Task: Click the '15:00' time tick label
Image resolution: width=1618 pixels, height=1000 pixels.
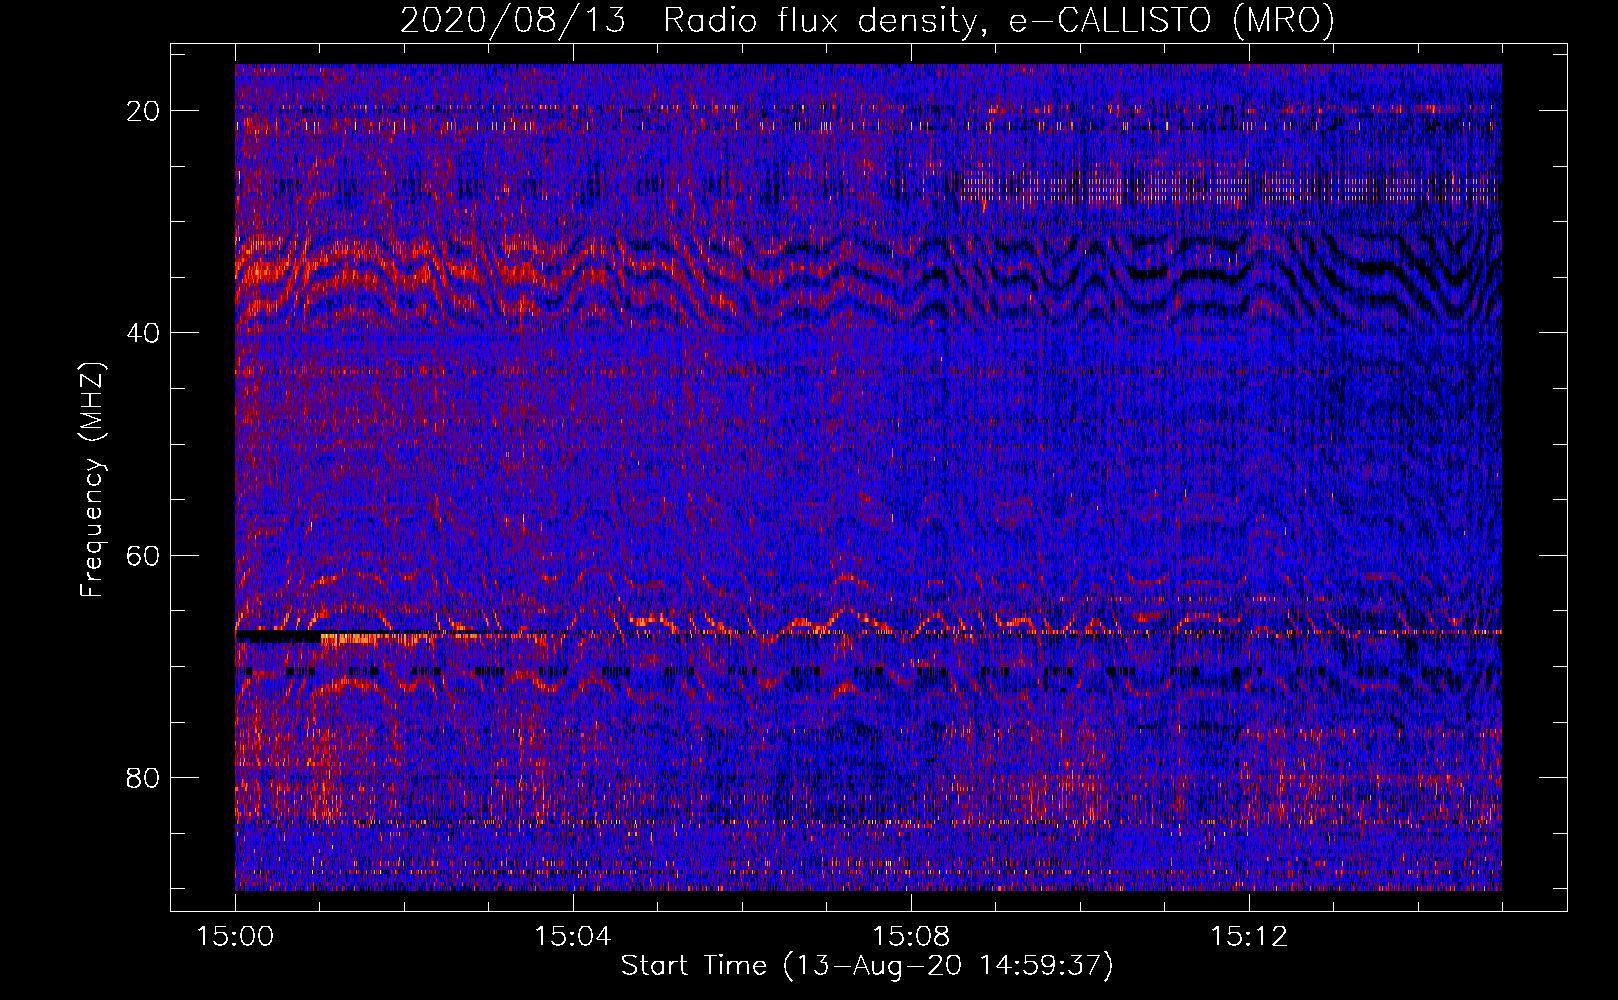Action: pos(235,937)
